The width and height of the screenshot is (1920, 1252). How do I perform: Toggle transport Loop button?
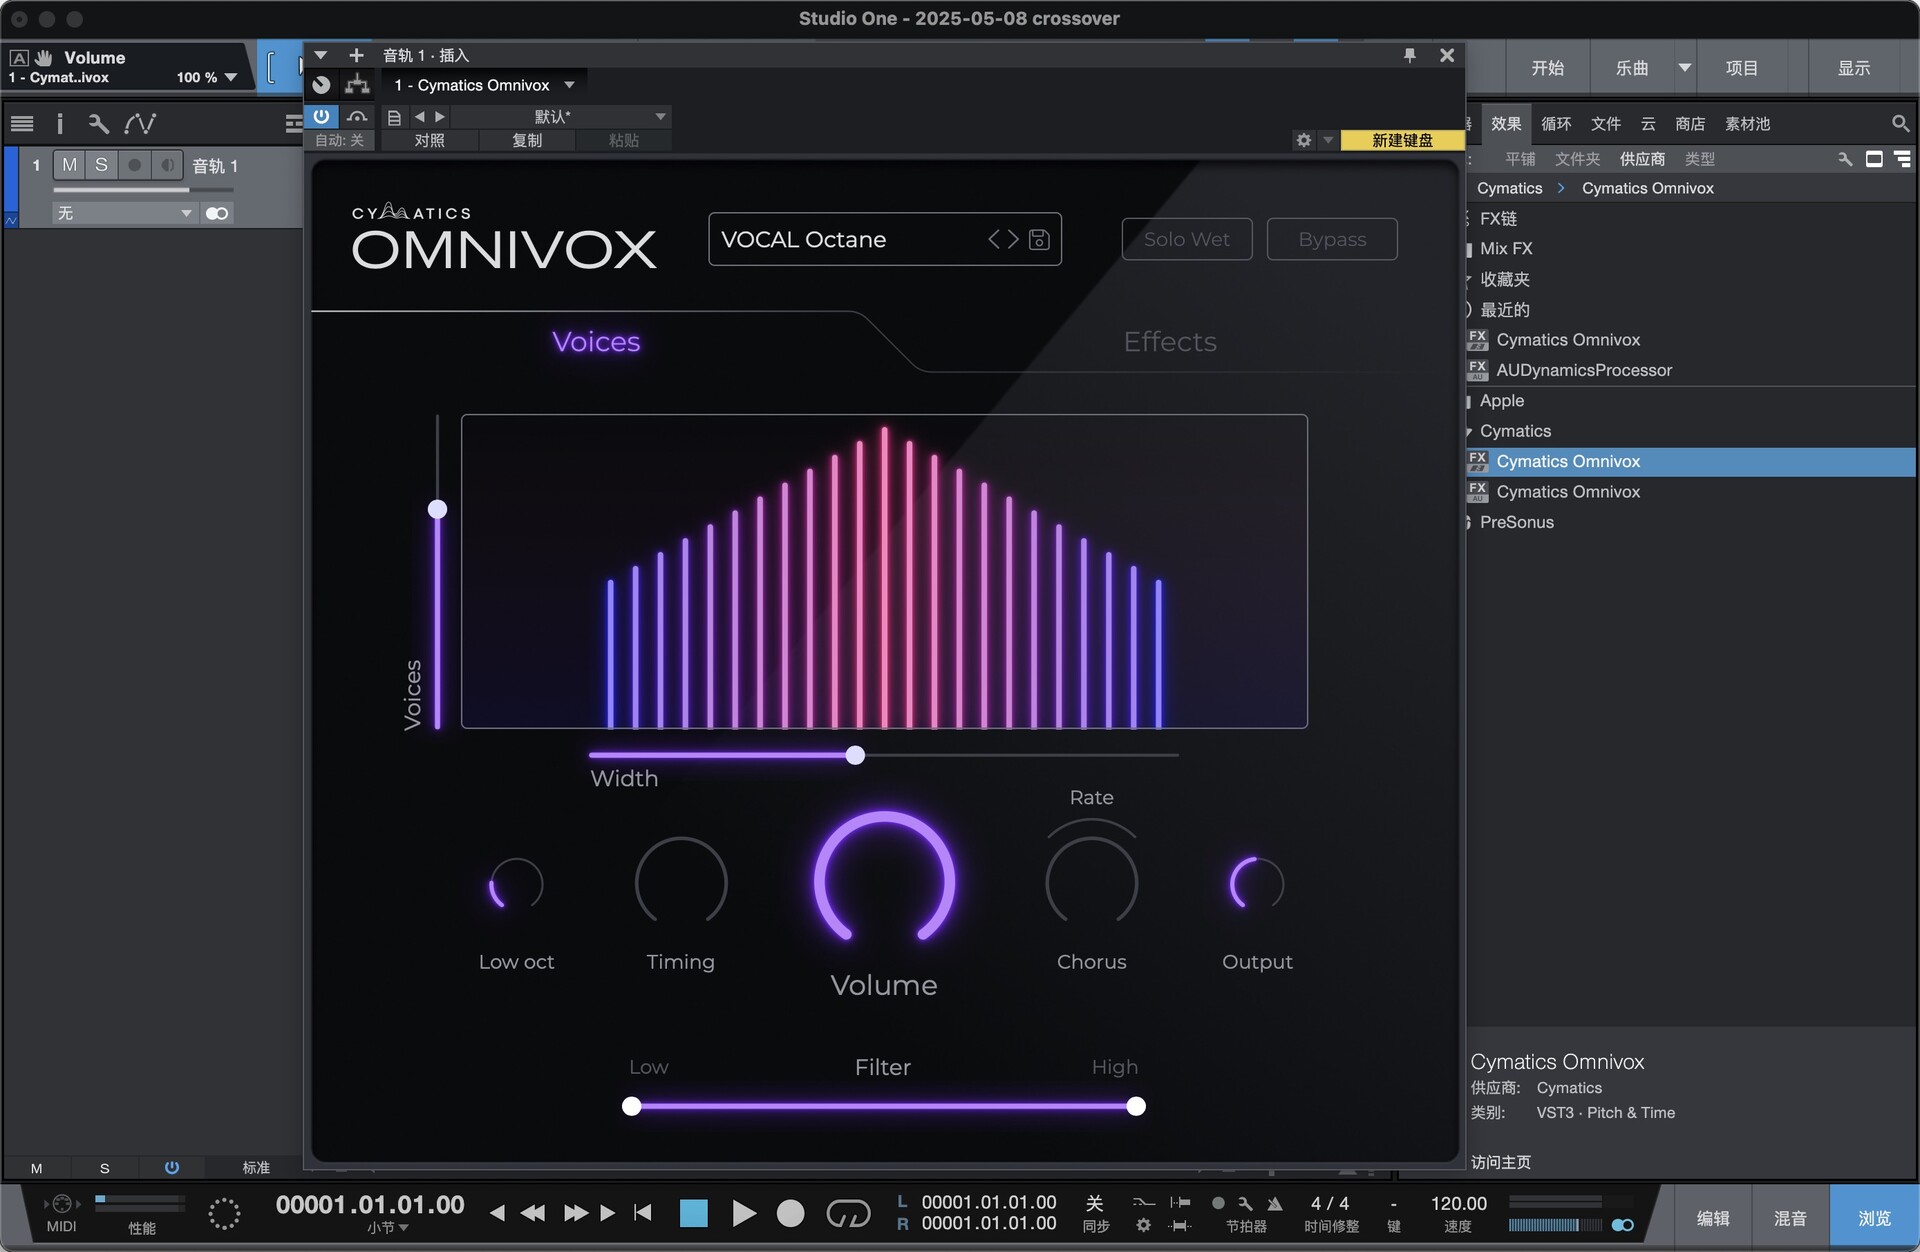848,1213
